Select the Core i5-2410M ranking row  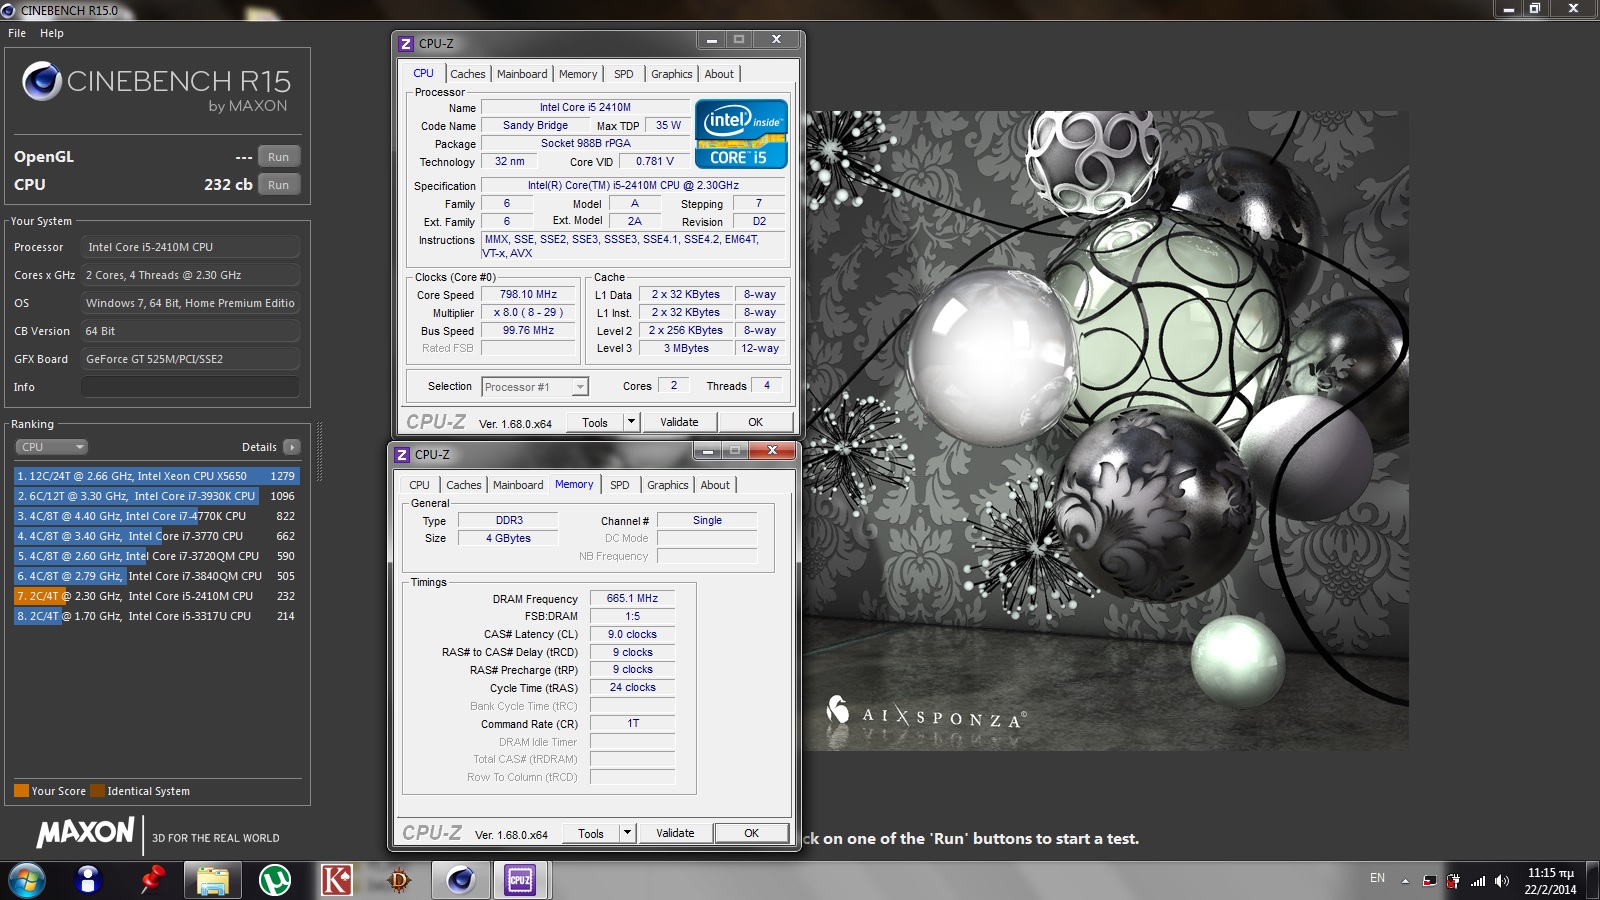tap(156, 596)
